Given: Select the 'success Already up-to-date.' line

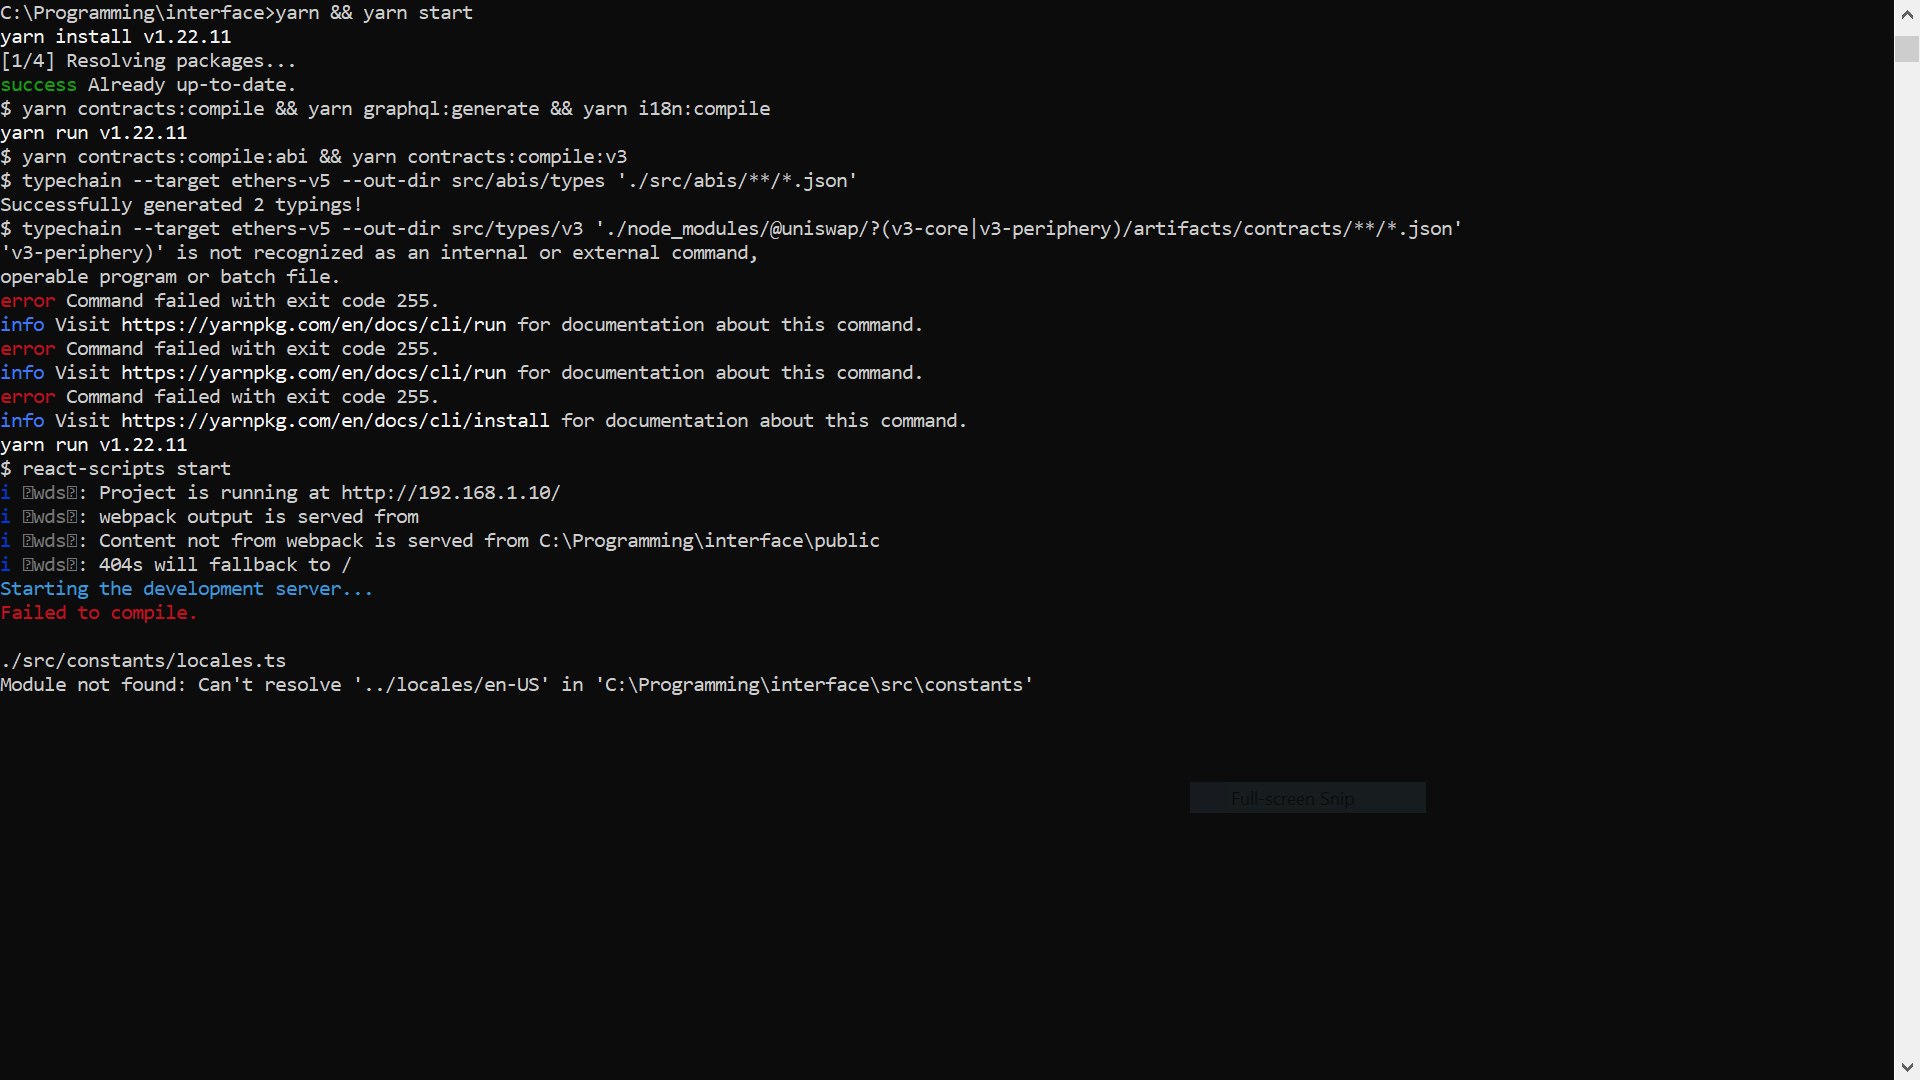Looking at the screenshot, I should (147, 84).
